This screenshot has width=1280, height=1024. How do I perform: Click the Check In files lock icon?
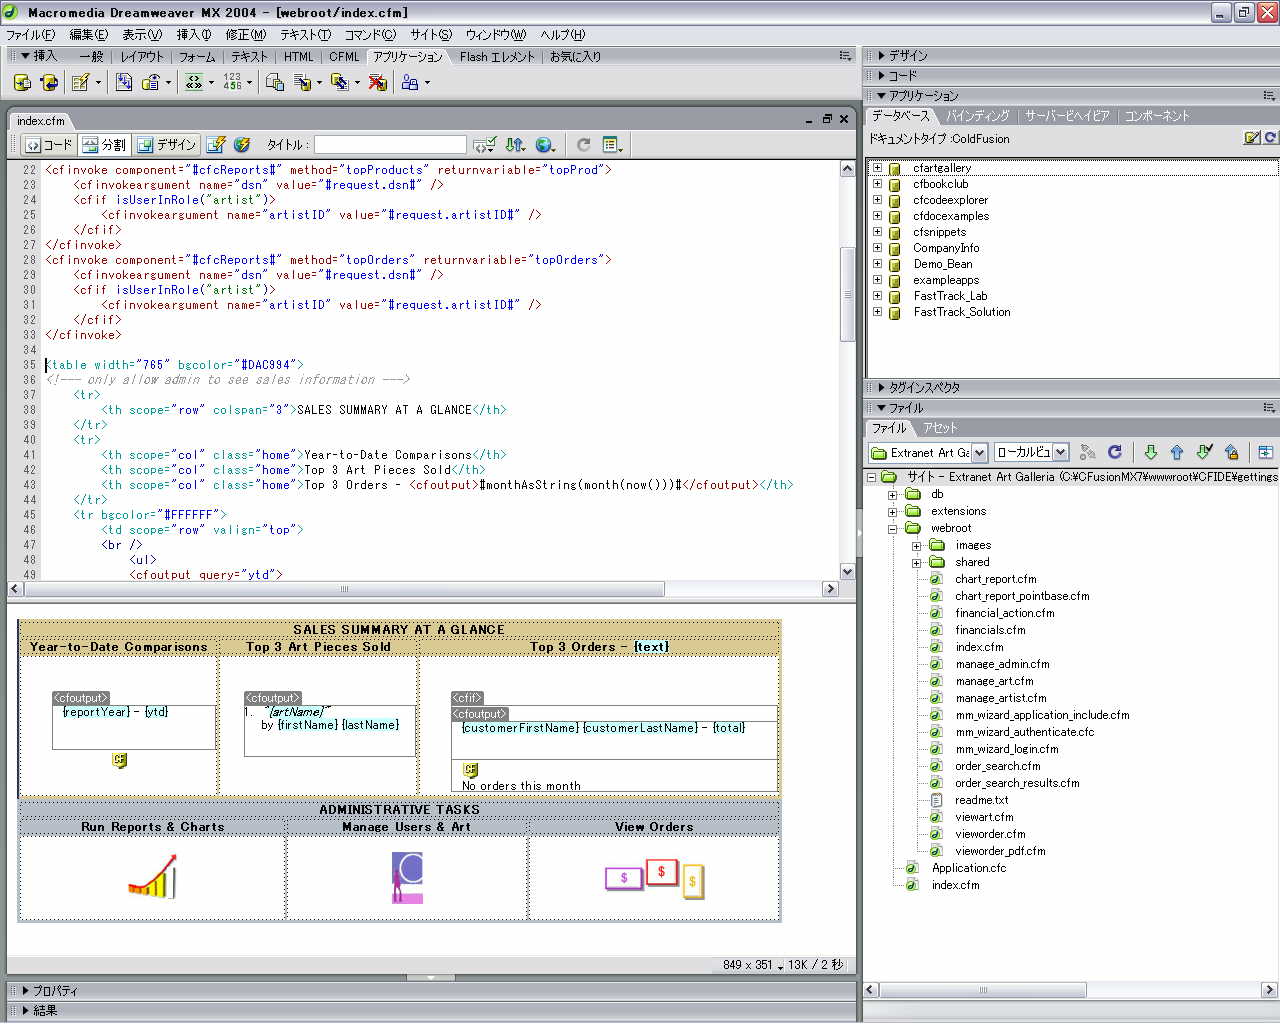pos(1231,452)
